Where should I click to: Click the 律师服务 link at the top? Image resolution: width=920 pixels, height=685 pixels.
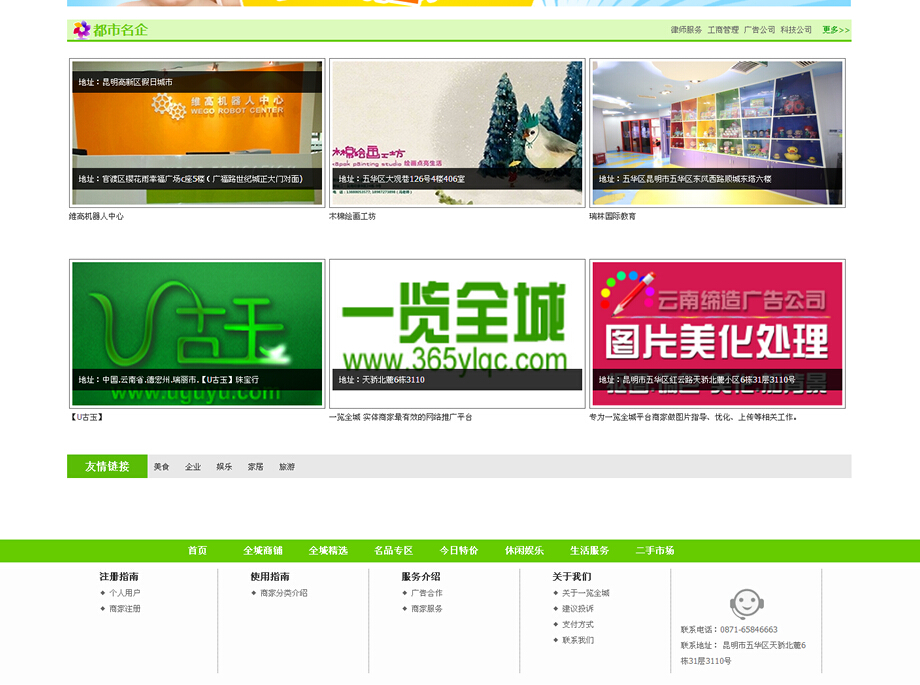[x=687, y=31]
